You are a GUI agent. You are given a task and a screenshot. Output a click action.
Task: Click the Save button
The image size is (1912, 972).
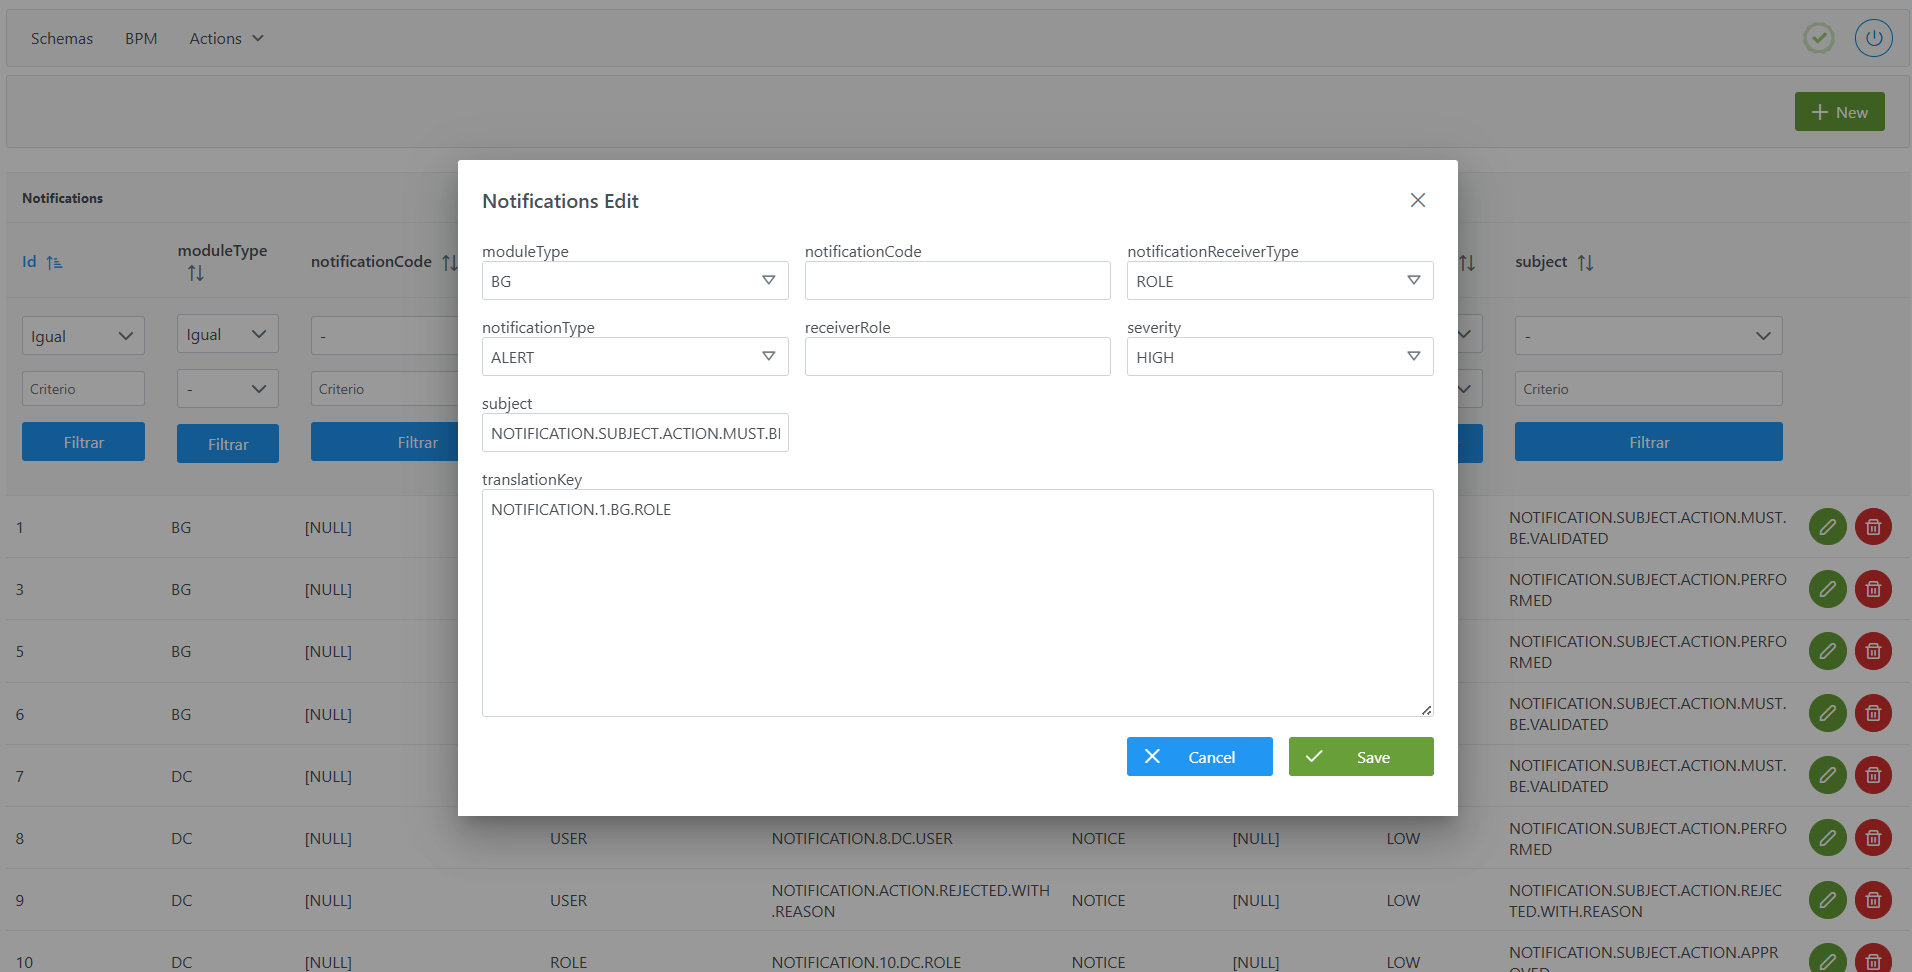point(1360,757)
